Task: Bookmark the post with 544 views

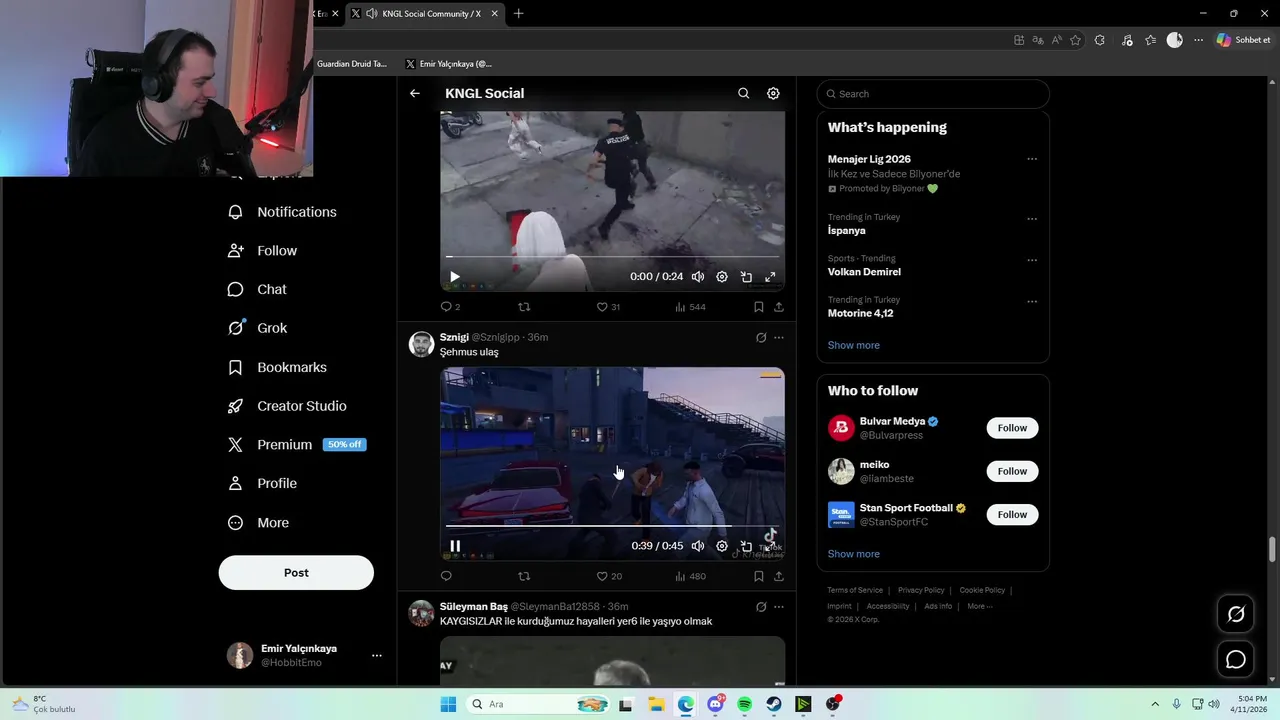Action: [759, 307]
